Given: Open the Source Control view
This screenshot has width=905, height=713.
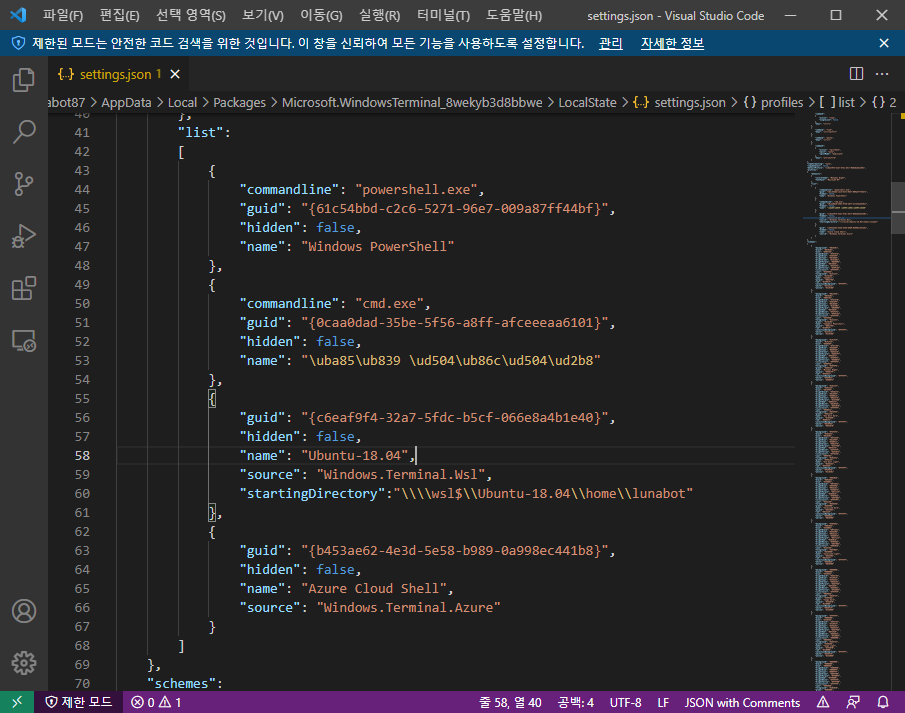Looking at the screenshot, I should click(24, 184).
